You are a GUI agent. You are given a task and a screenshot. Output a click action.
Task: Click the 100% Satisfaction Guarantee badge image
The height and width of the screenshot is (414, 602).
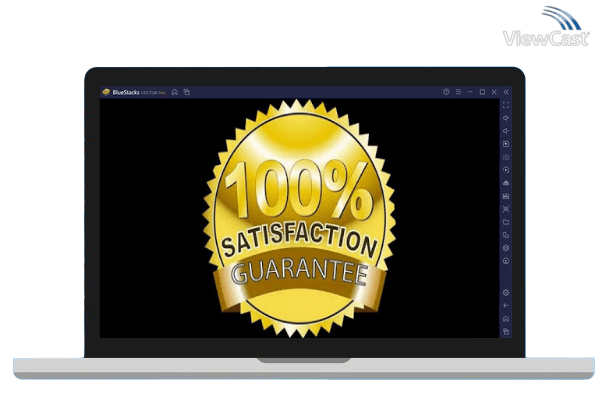point(299,218)
